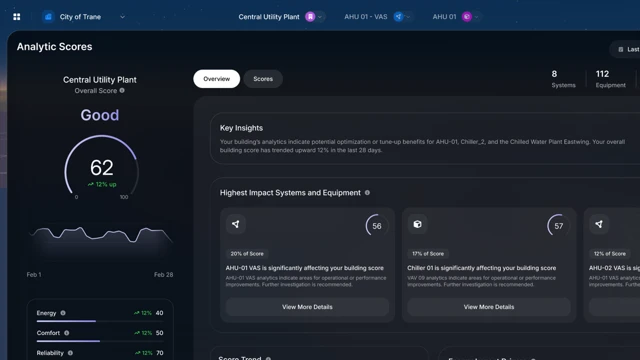
Task: Click the Score Trend info icon
Action: click(268, 358)
